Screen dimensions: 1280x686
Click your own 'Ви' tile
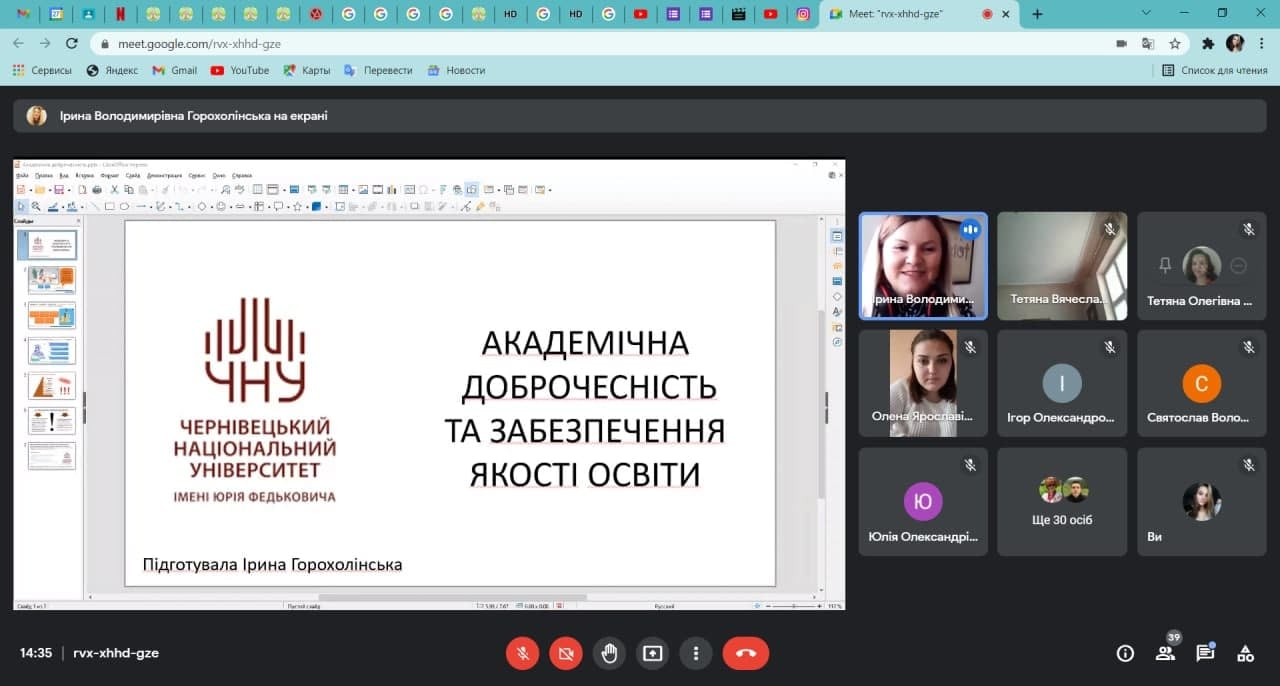(1201, 501)
